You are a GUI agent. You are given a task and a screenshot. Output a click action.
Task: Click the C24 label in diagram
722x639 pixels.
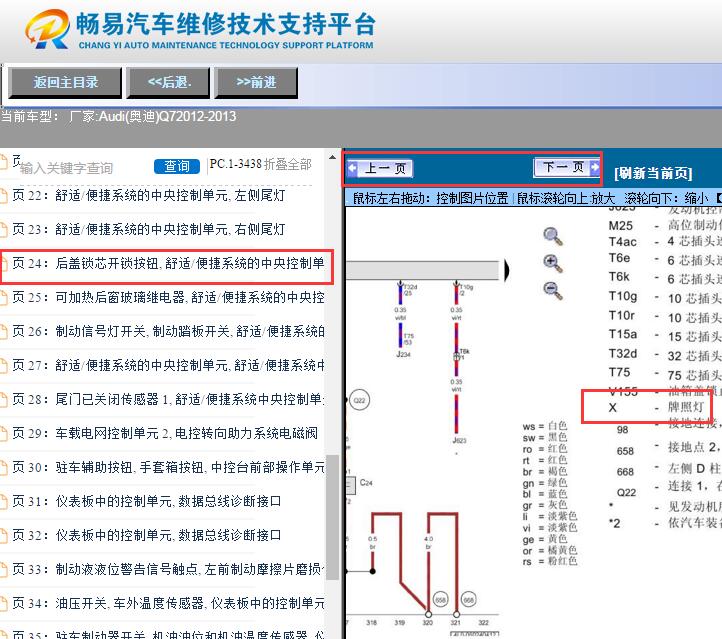point(366,482)
